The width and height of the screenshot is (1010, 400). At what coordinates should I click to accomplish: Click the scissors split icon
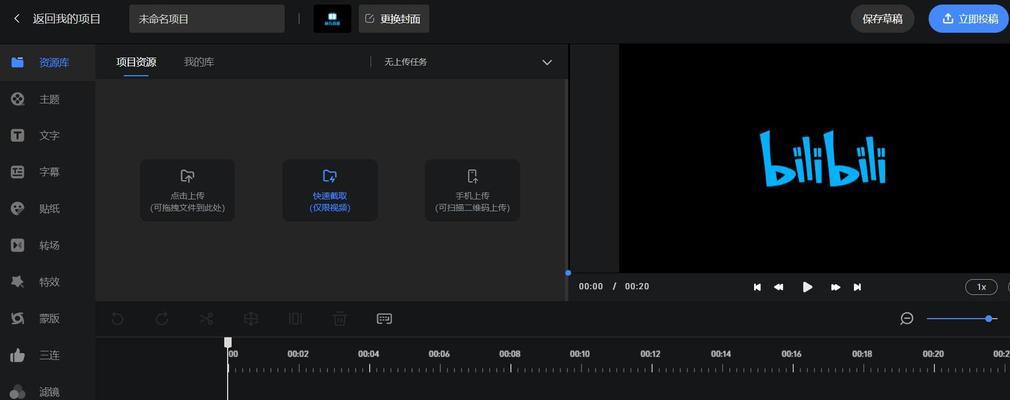pyautogui.click(x=206, y=318)
